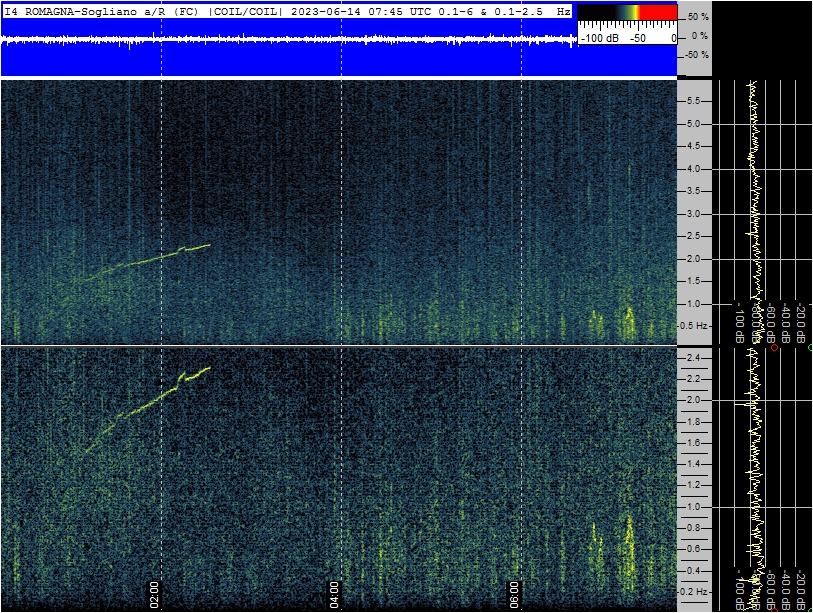The image size is (813, 613).
Task: Click the '0 %' amplitude label
Action: [x=700, y=36]
